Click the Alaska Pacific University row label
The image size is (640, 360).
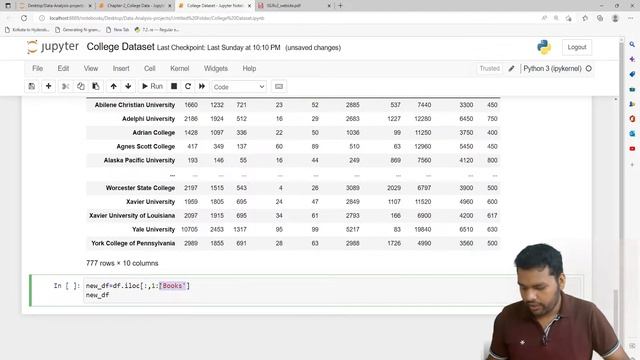[139, 160]
